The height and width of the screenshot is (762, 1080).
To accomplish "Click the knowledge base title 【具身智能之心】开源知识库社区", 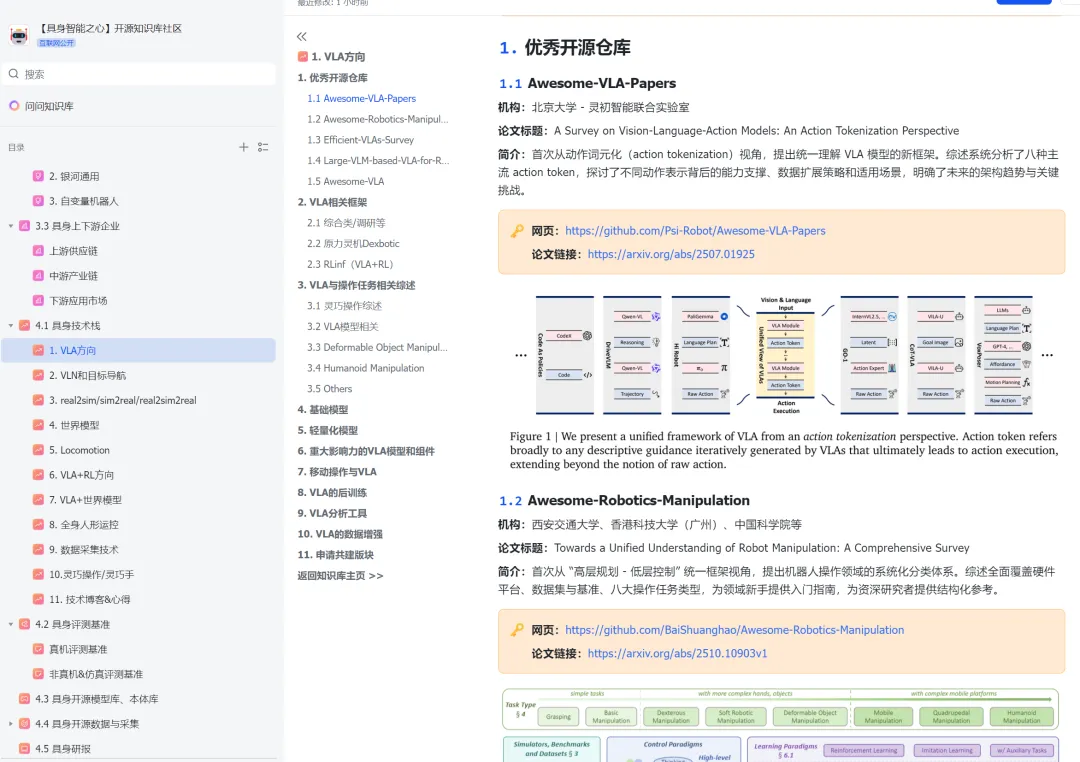I will click(x=109, y=28).
